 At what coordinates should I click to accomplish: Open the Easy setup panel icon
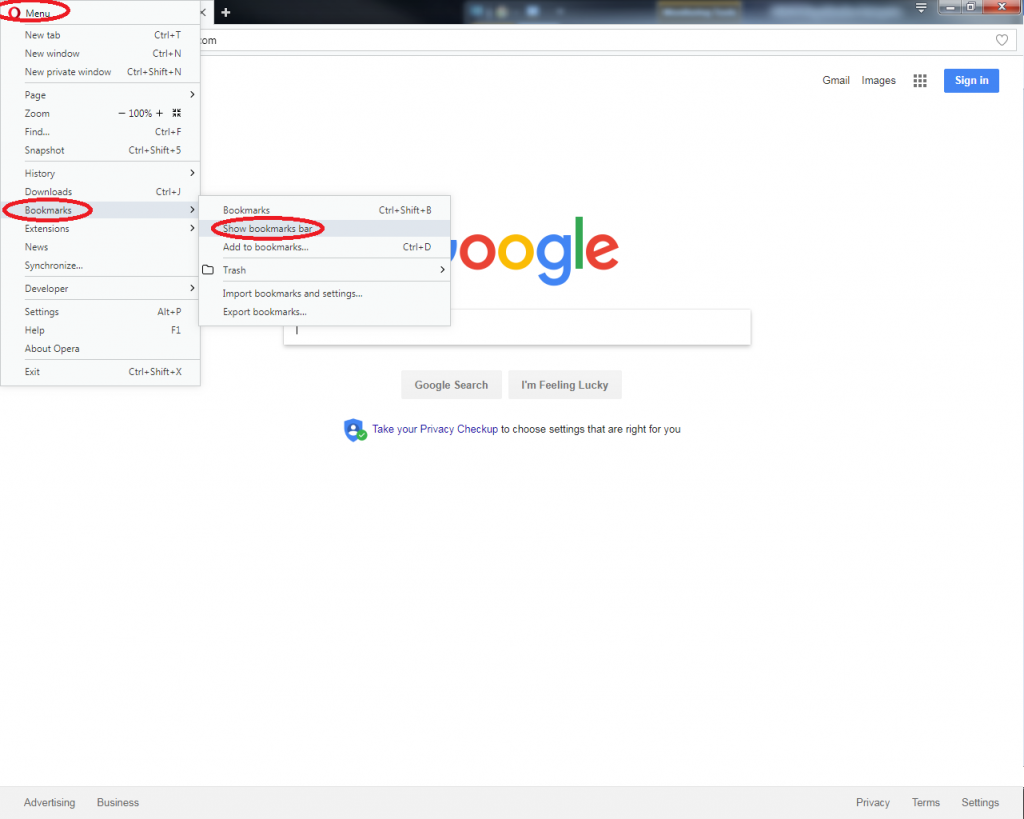pos(921,7)
